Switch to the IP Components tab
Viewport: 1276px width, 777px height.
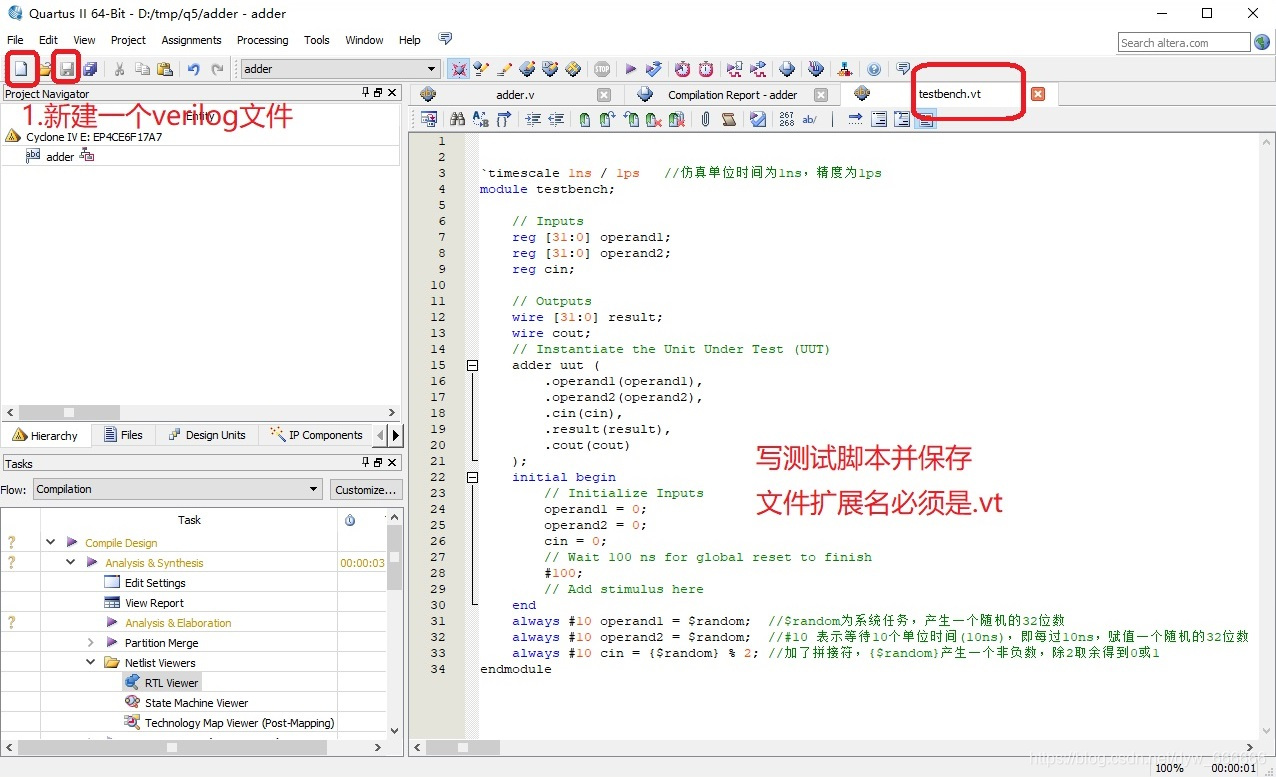(317, 435)
